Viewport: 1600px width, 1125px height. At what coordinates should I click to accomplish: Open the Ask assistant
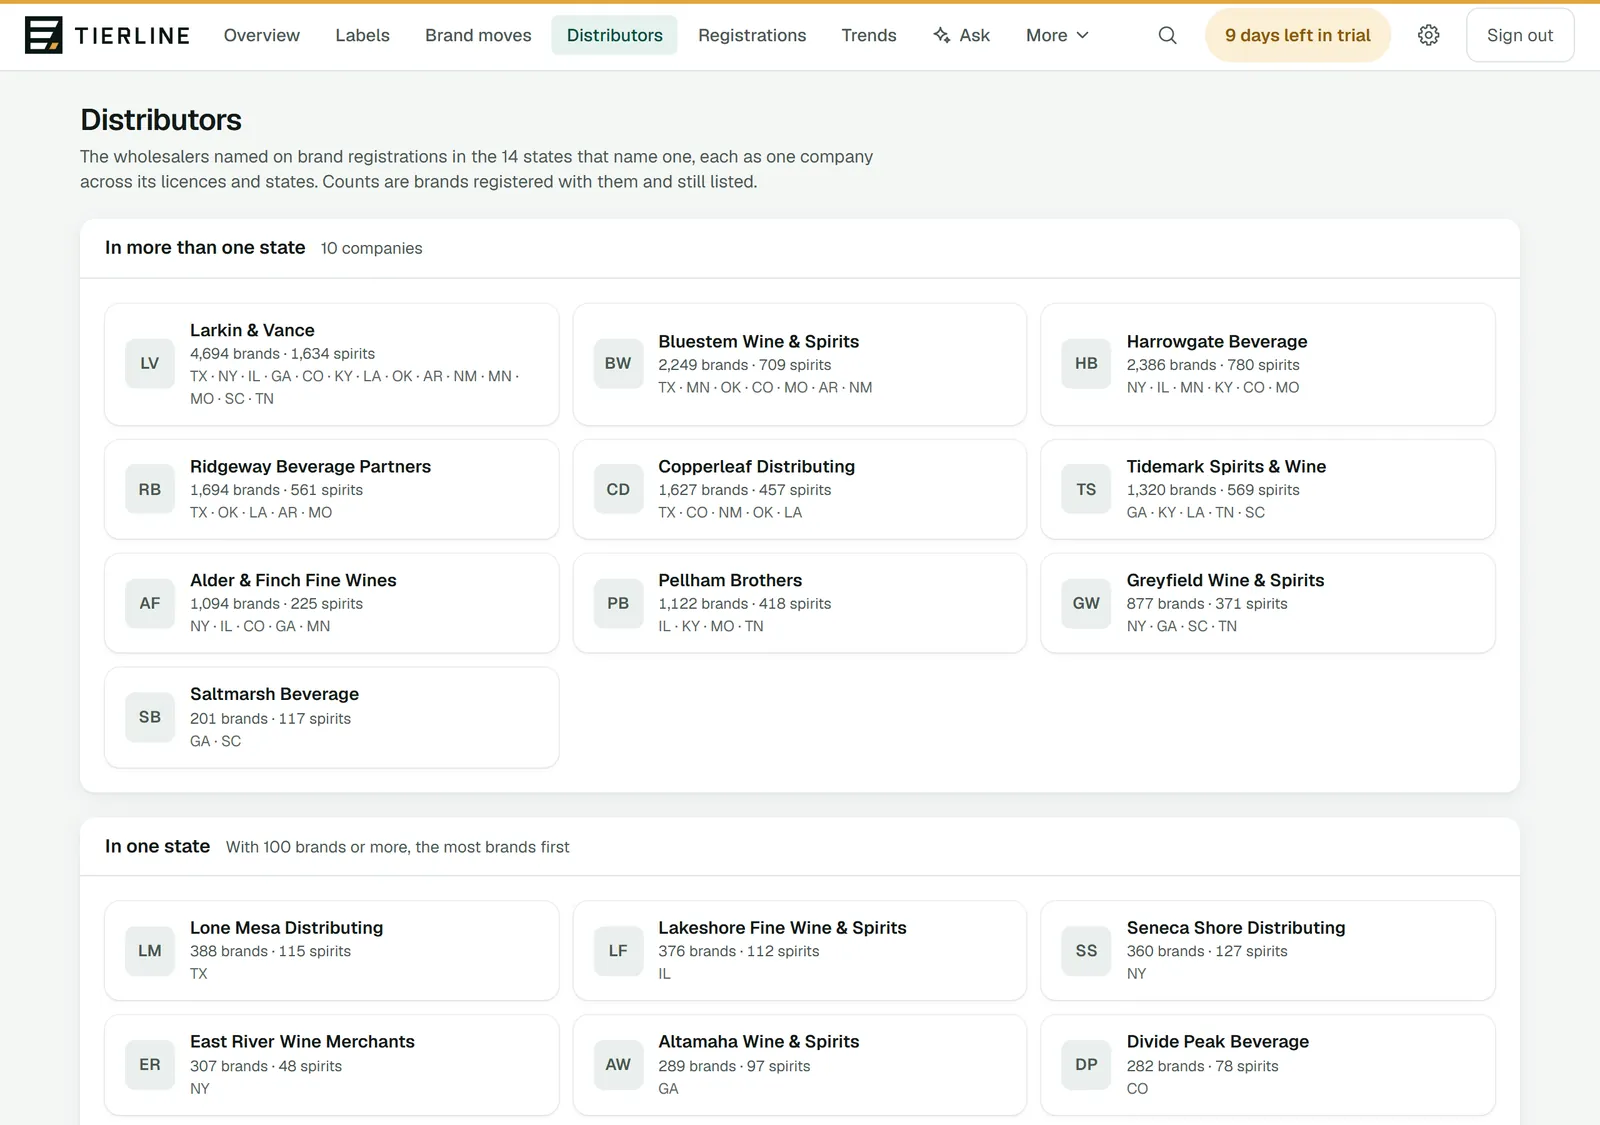click(x=961, y=35)
